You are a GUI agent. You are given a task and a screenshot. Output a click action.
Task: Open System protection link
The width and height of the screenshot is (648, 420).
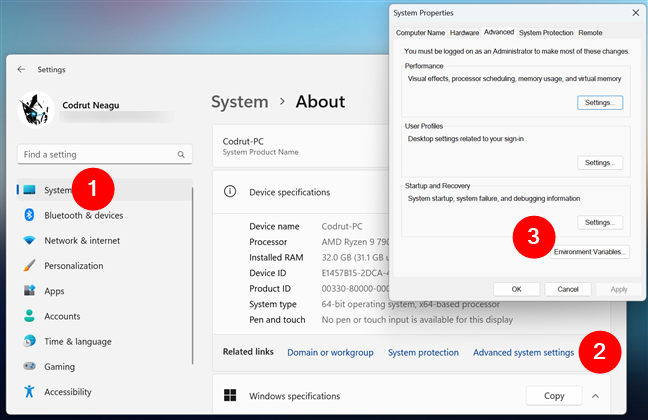pyautogui.click(x=423, y=352)
